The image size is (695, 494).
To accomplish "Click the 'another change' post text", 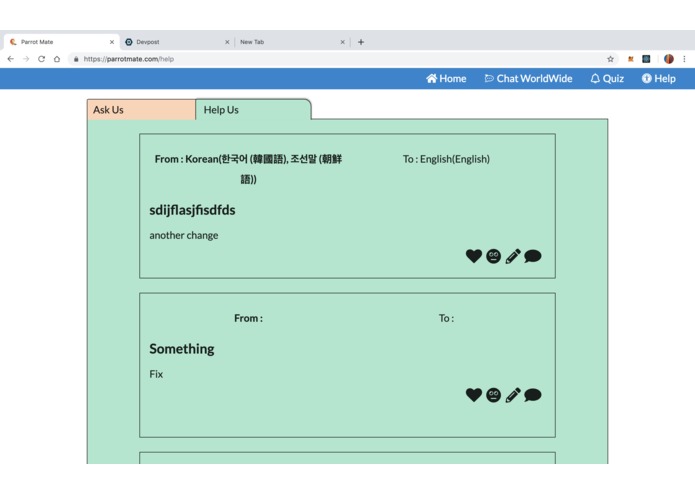I will tap(184, 235).
